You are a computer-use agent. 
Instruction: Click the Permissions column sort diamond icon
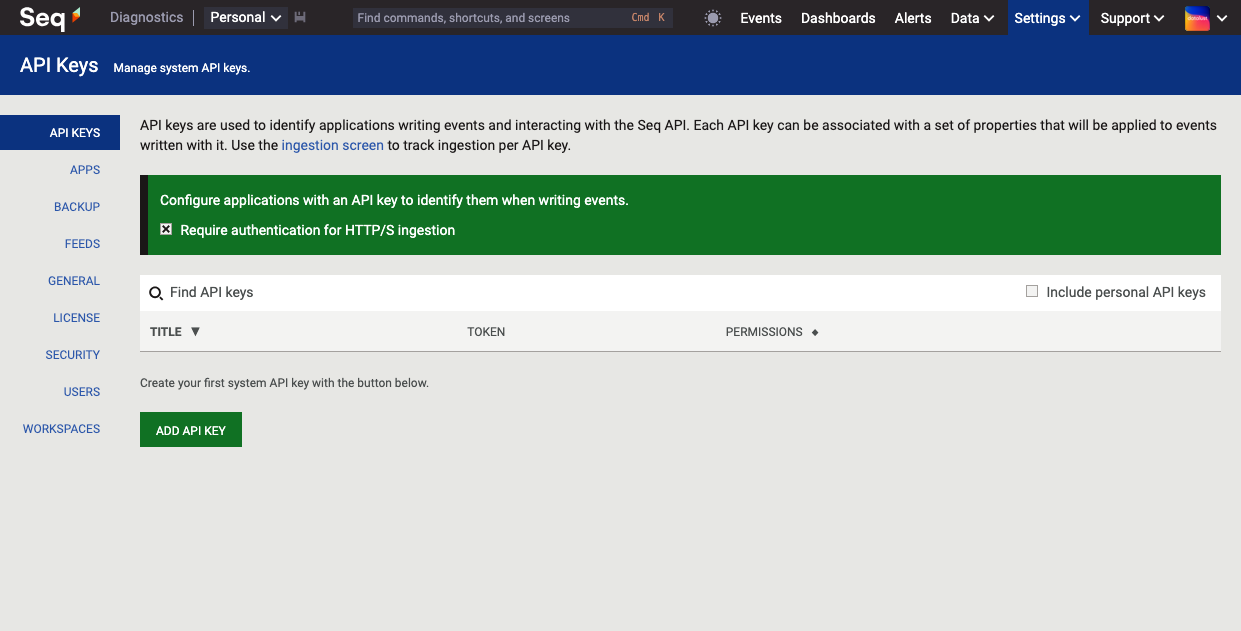(815, 332)
